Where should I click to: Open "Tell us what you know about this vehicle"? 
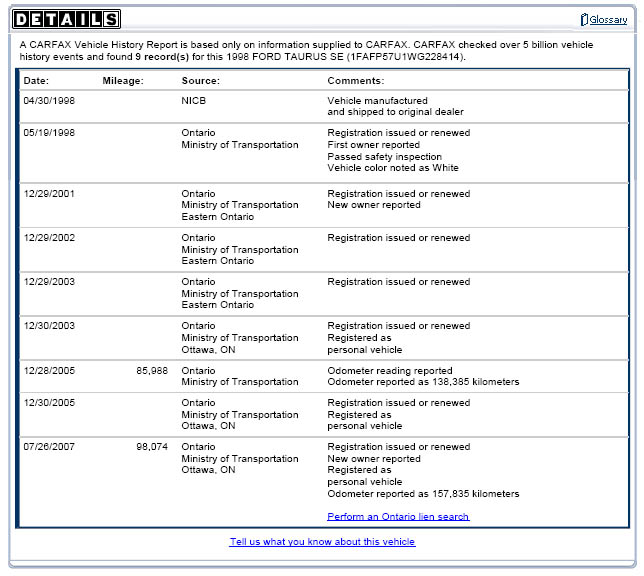322,542
